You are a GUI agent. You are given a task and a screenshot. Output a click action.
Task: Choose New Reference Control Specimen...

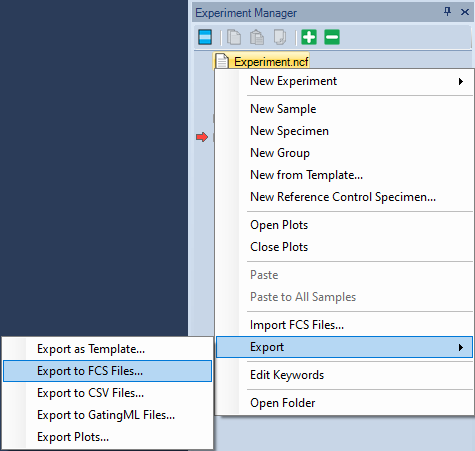(x=344, y=197)
